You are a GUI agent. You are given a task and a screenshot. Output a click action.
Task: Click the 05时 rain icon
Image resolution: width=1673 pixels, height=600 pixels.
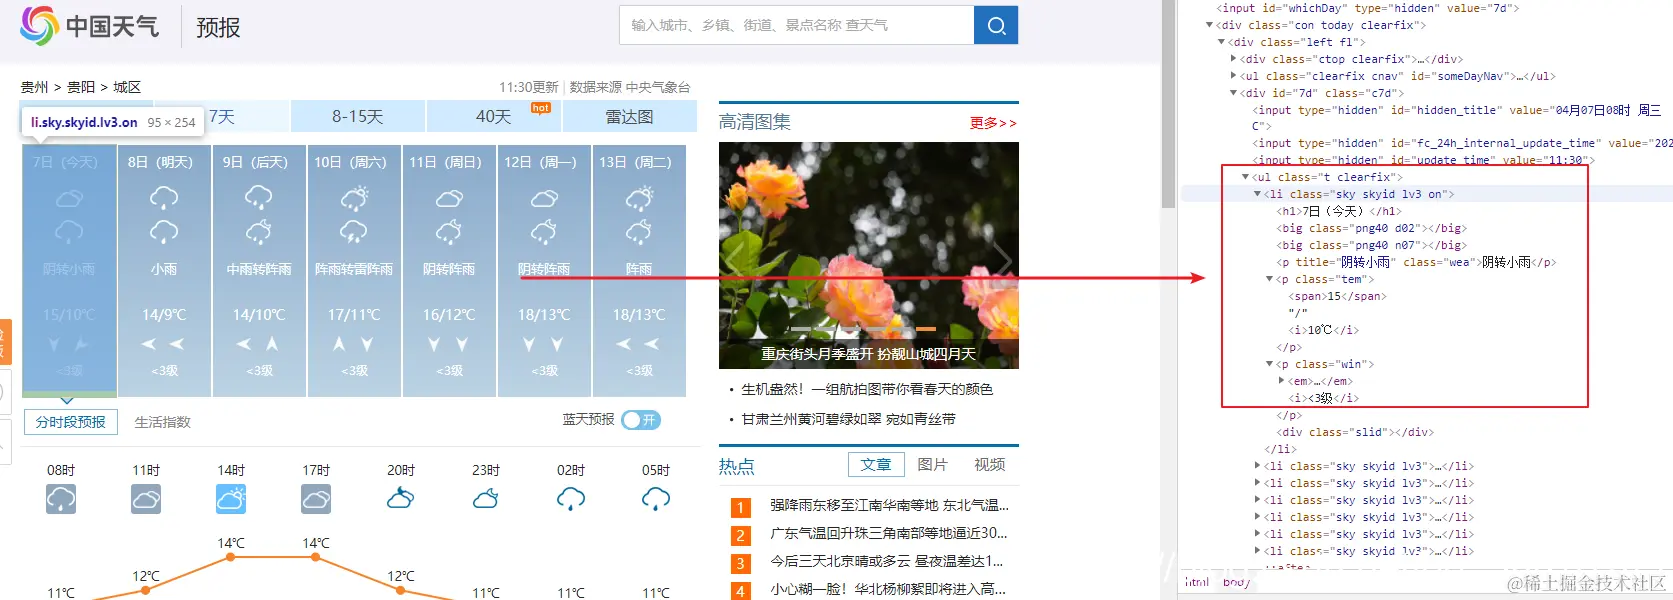[656, 498]
